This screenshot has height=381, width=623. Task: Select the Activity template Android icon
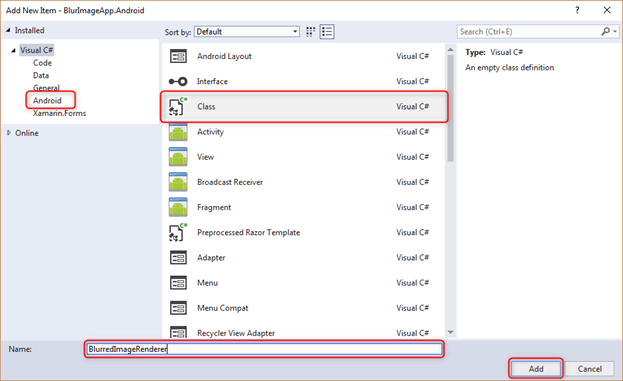pyautogui.click(x=178, y=132)
